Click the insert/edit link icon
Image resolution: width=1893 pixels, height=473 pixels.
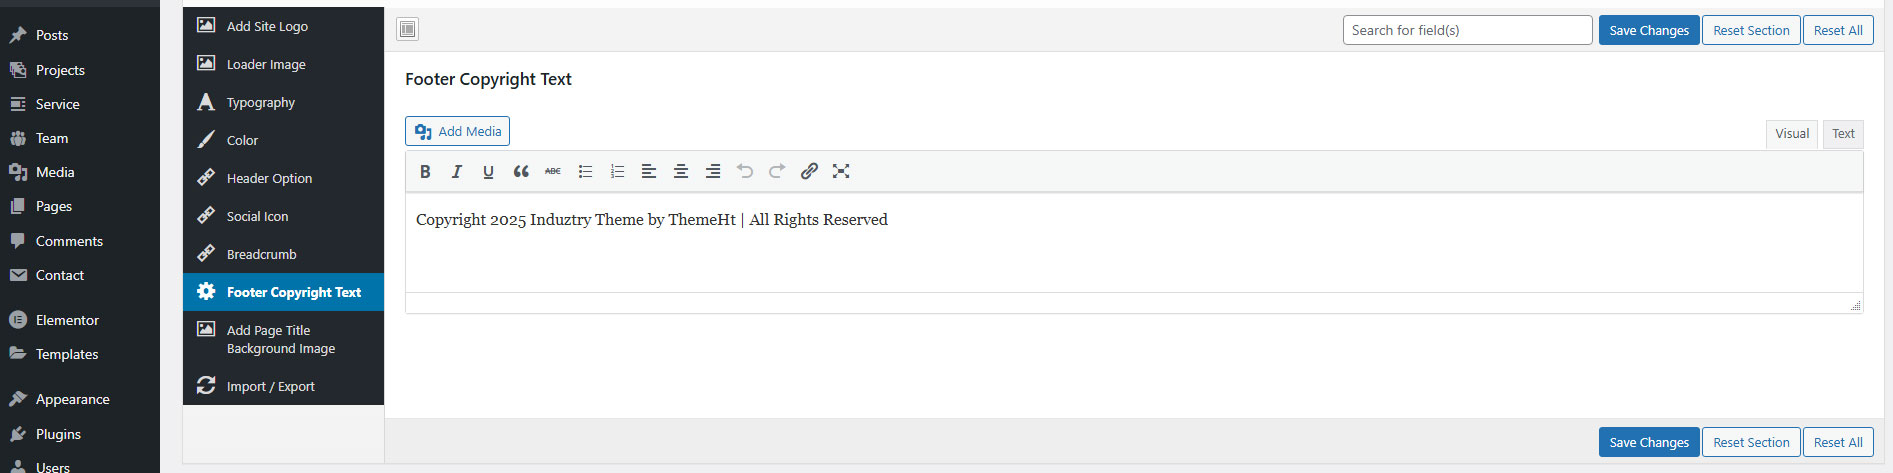point(809,171)
